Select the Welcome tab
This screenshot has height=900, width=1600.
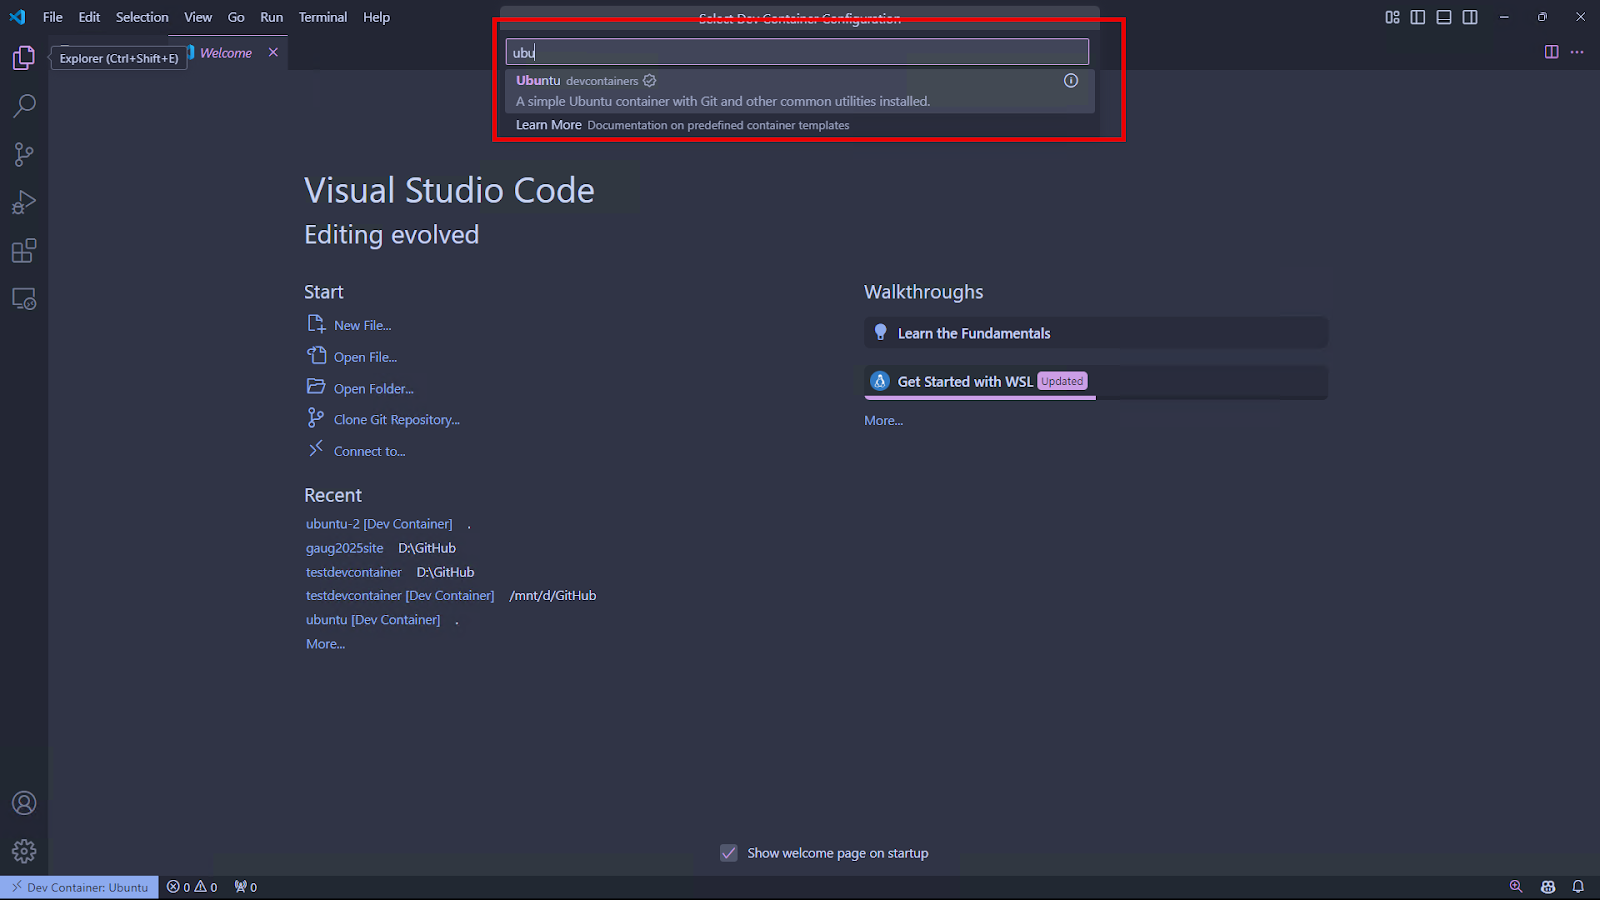[226, 53]
